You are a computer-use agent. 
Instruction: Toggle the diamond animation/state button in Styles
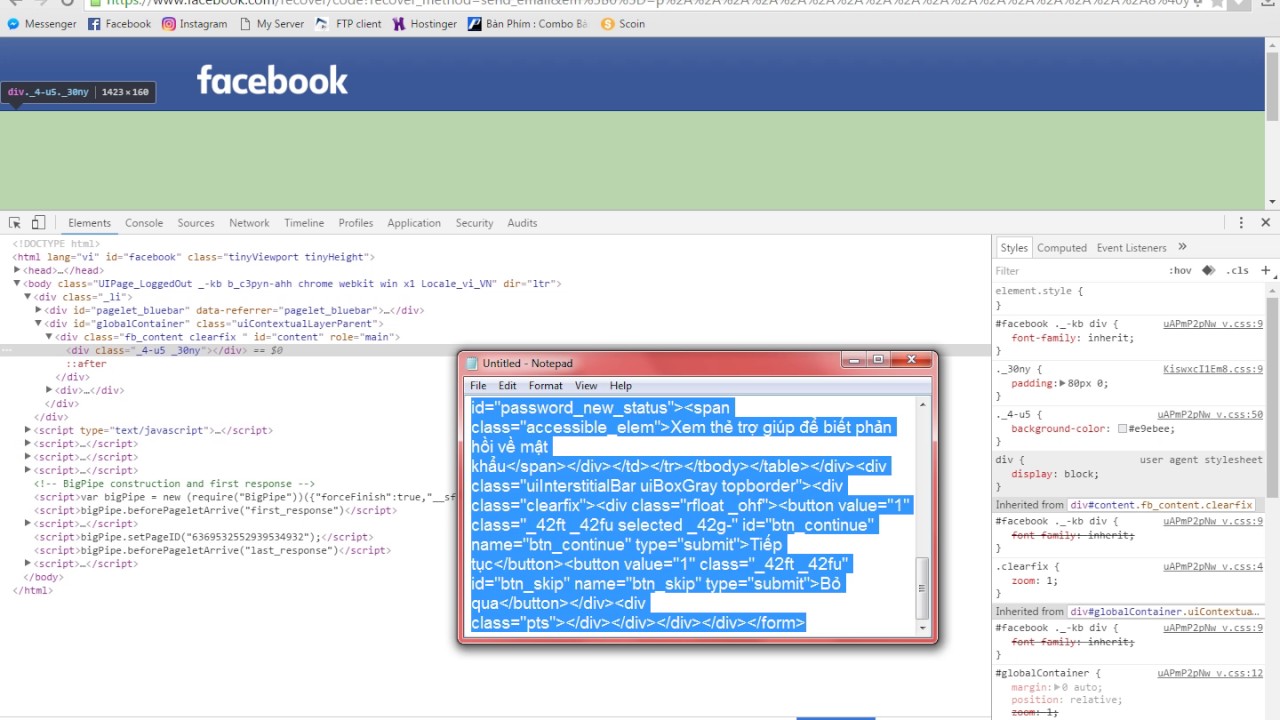click(x=1208, y=271)
